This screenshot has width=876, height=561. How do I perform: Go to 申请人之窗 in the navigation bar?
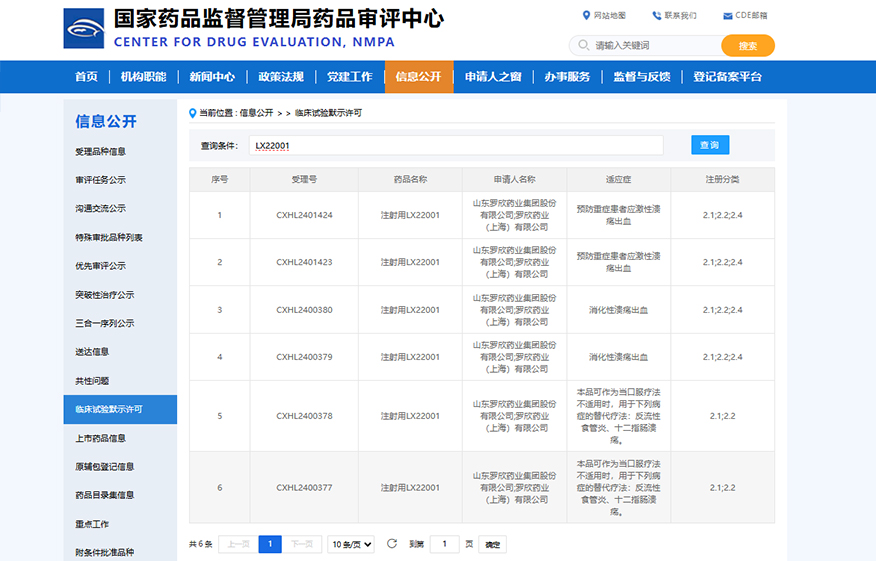tap(492, 77)
